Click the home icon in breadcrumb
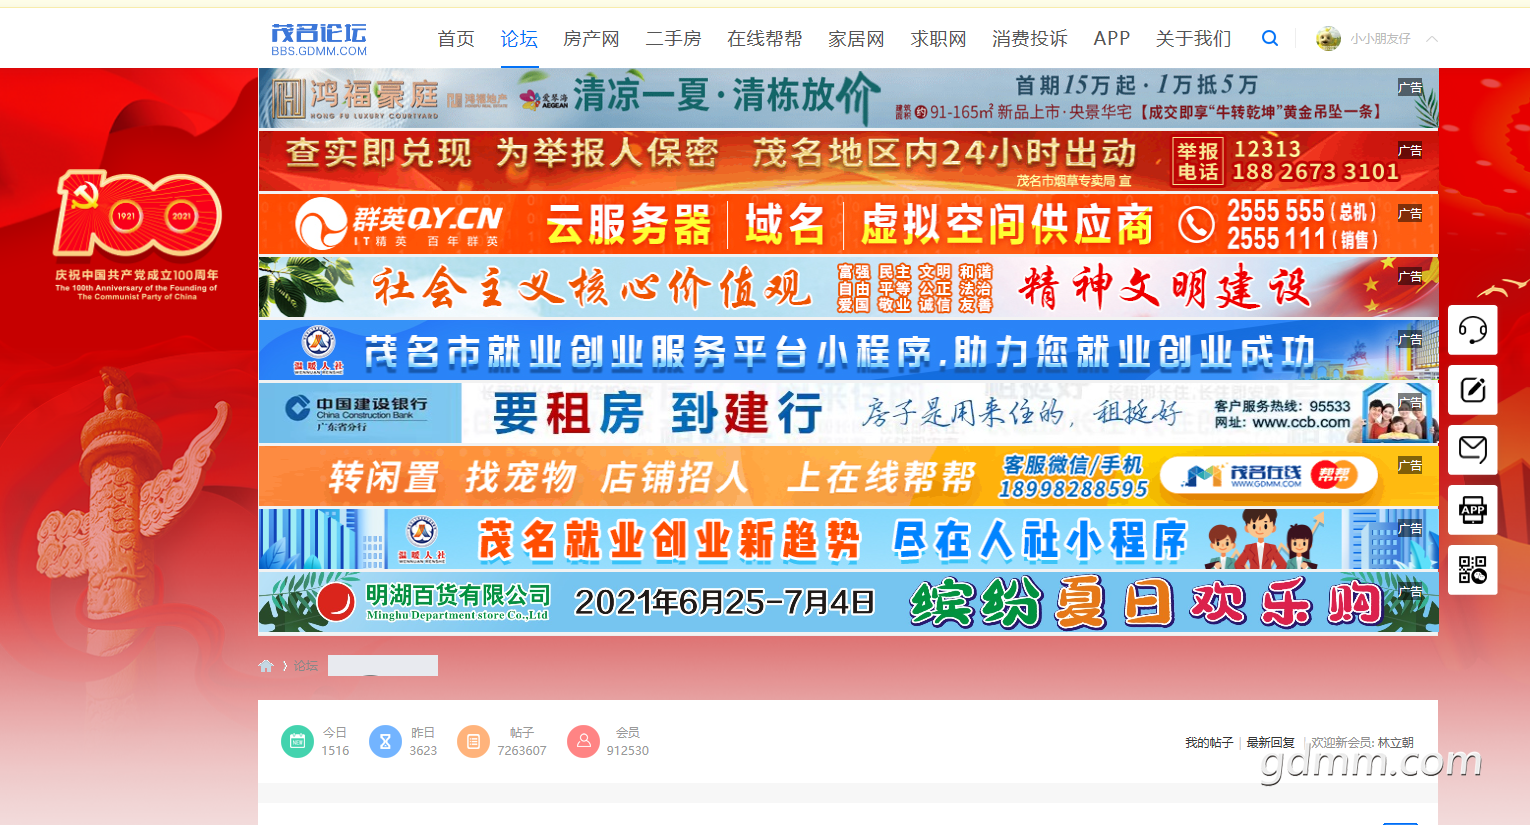This screenshot has height=825, width=1530. pos(266,666)
